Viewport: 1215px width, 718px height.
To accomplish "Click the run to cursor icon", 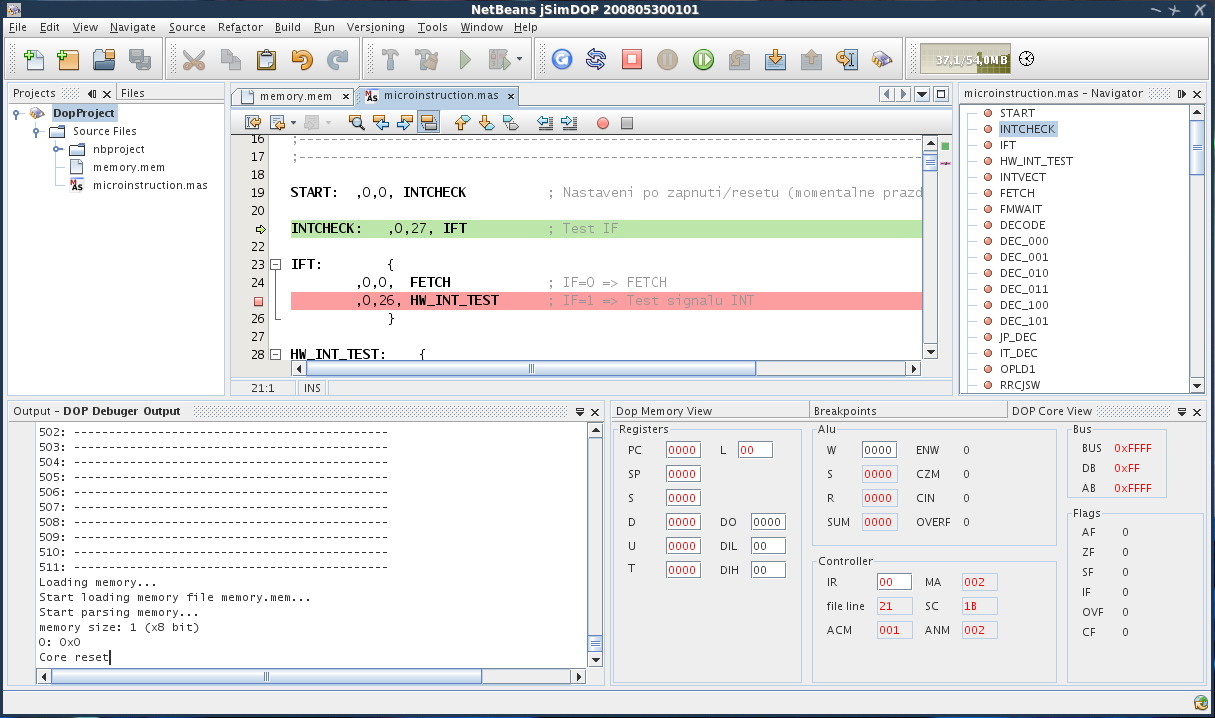I will click(847, 60).
